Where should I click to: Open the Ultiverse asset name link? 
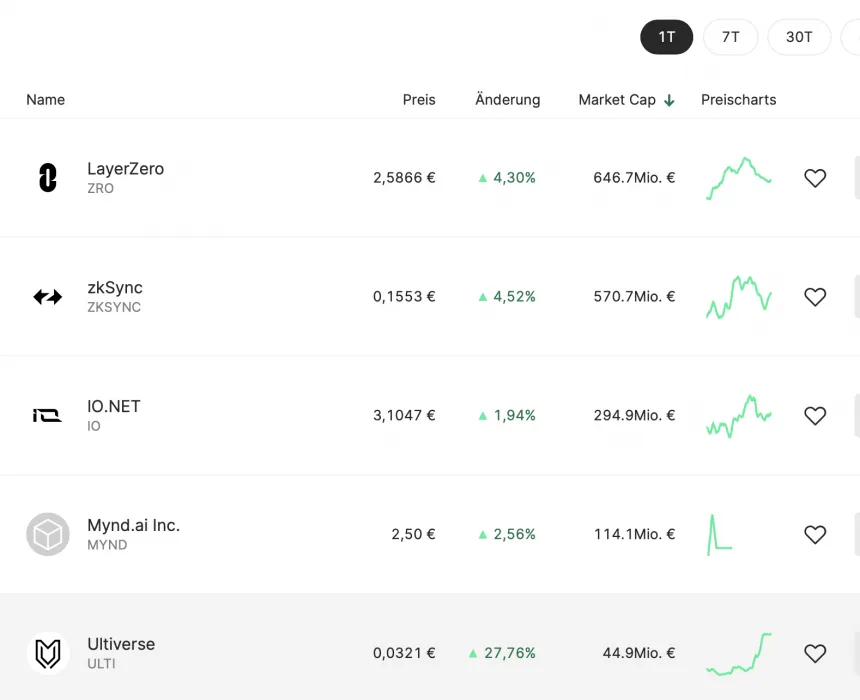click(x=121, y=644)
